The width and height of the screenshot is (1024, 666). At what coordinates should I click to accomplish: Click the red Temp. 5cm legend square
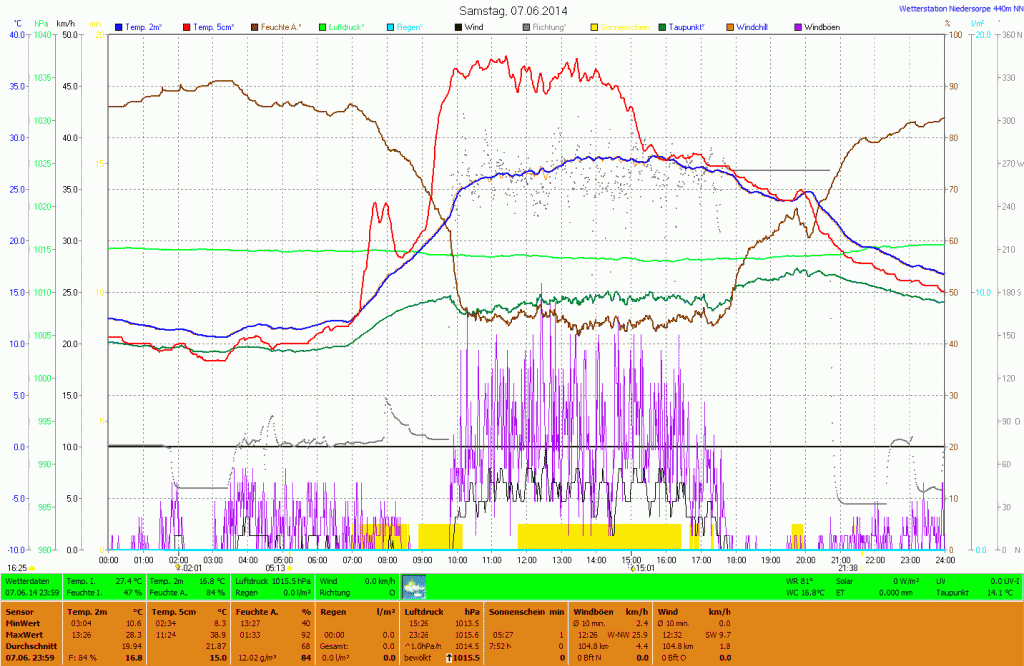[x=186, y=26]
